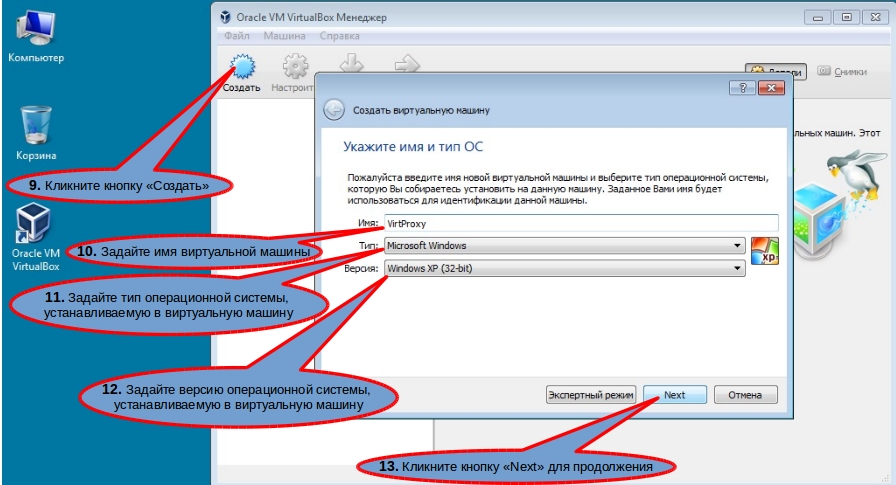Close the create virtual machine dialog
The width and height of the screenshot is (896, 485).
[771, 88]
